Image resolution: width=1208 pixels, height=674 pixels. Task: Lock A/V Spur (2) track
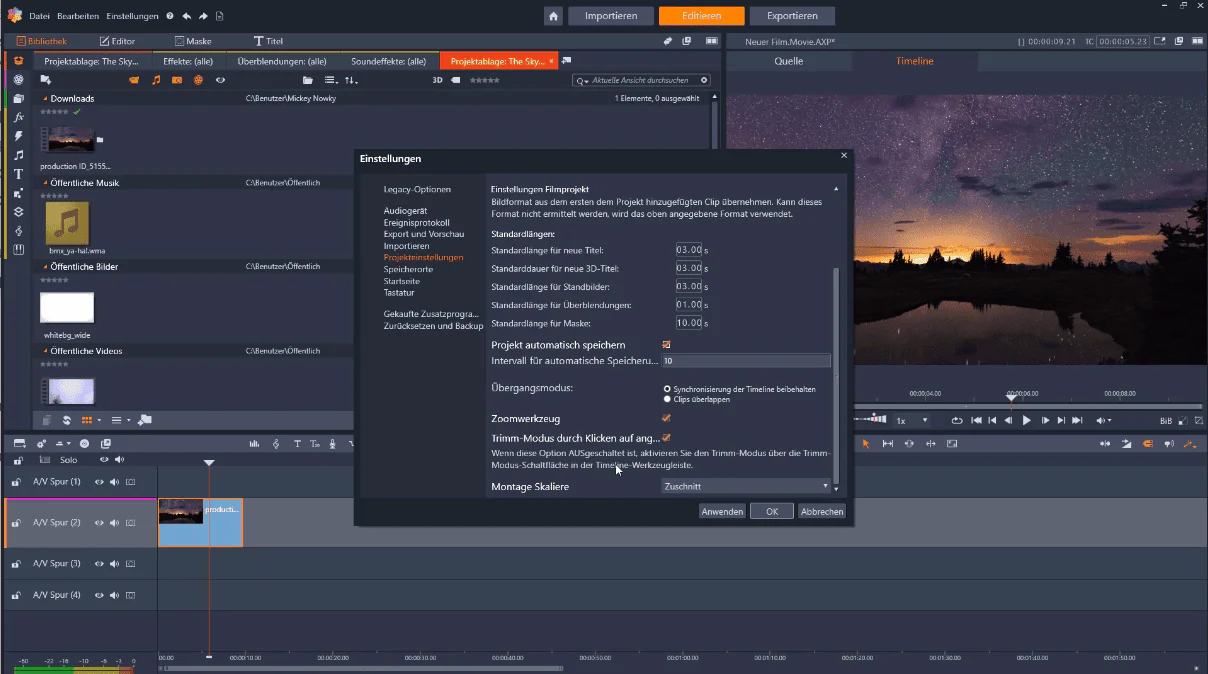click(x=16, y=522)
